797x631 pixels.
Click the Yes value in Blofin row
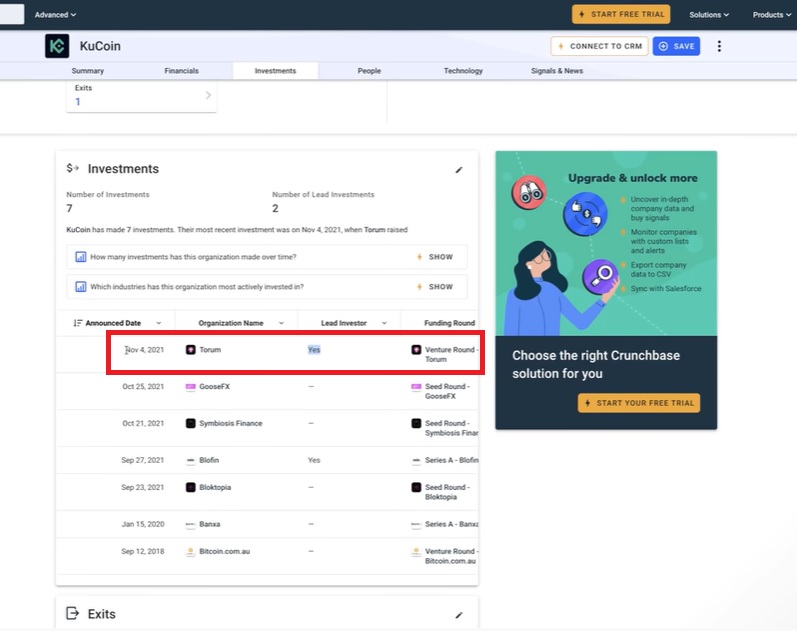[x=314, y=460]
